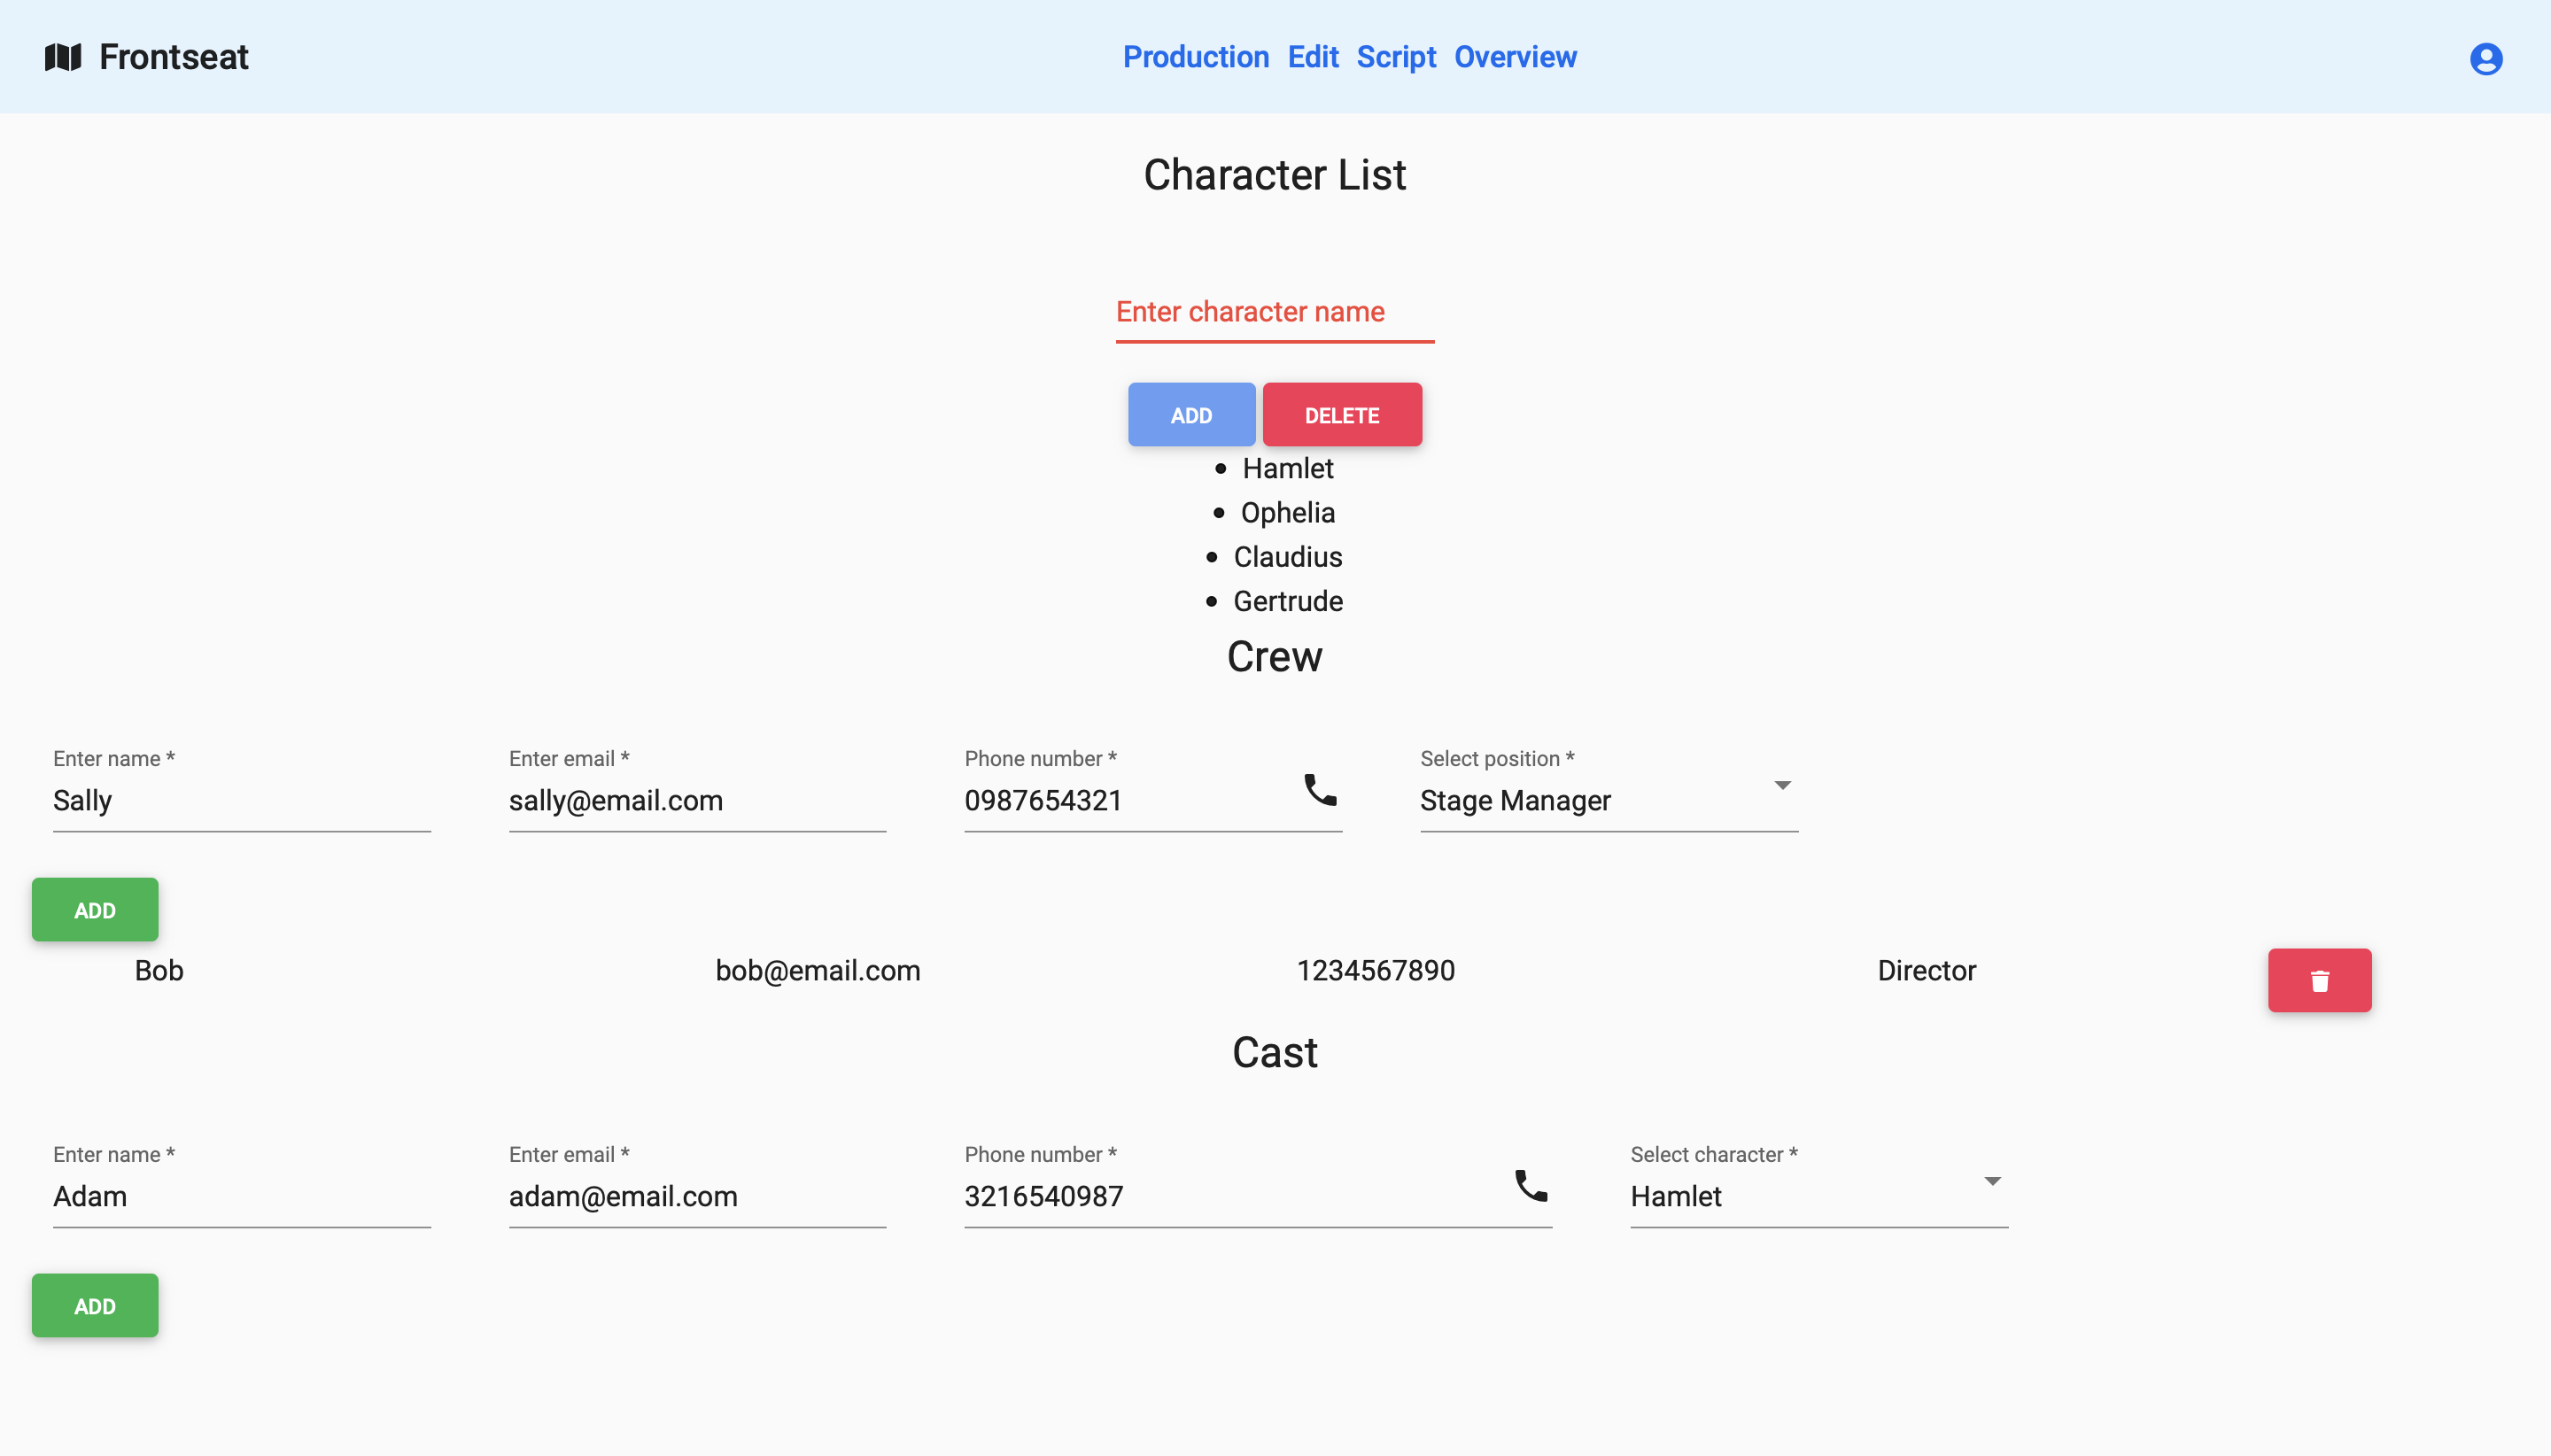Open the Edit nav item
Screen dimensions: 2551x1456
[x=1312, y=57]
